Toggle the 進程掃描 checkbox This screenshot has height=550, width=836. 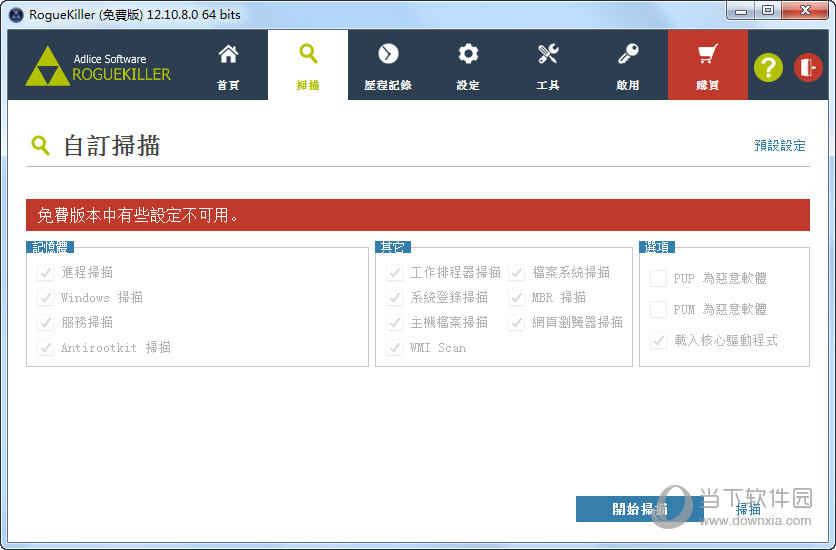coord(45,272)
